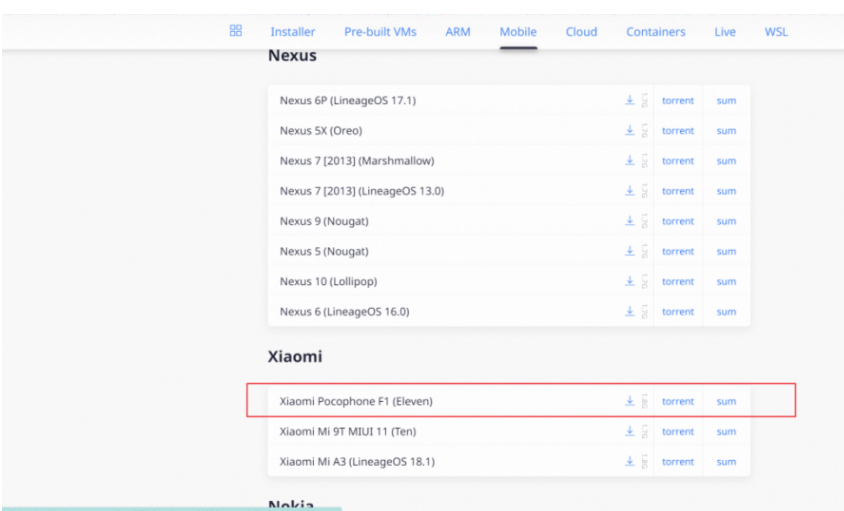
Task: Select the Xiaomi Pocophone F1 (Eleven) text
Action: 356,402
